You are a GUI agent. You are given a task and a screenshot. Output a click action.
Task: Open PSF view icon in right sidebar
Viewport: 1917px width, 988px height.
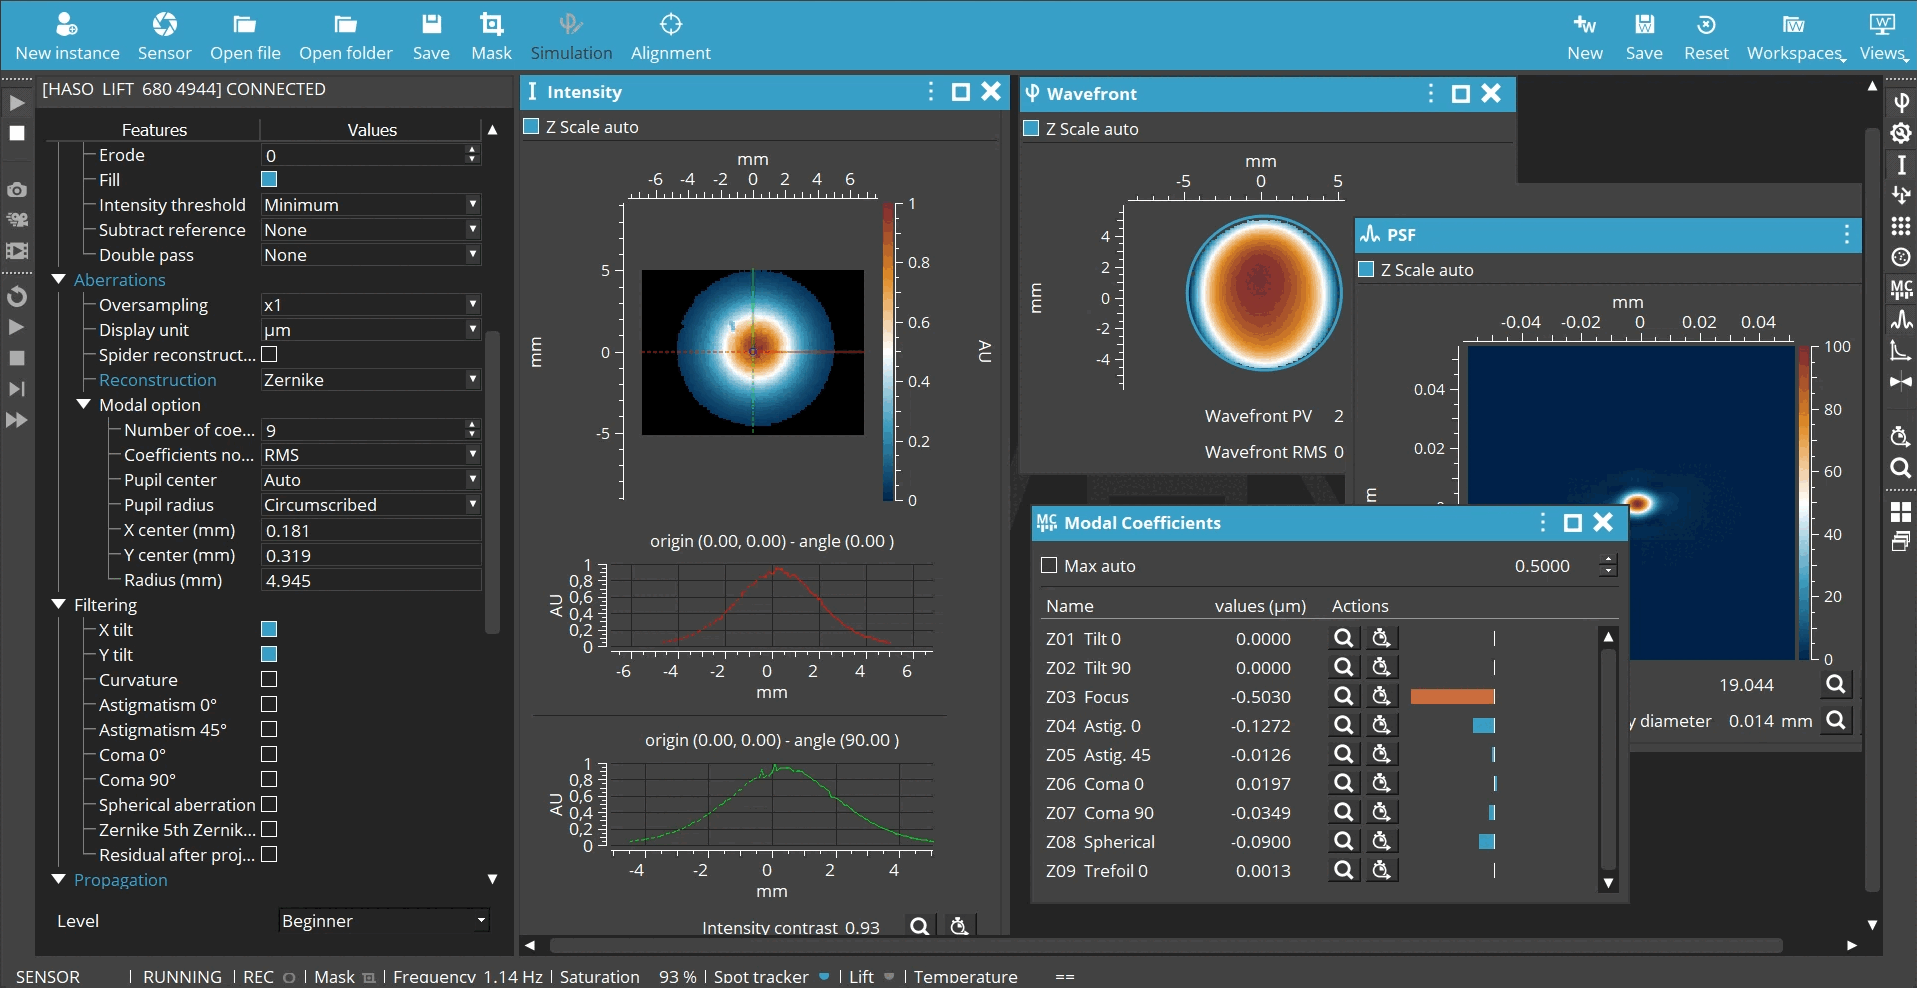[x=1901, y=320]
